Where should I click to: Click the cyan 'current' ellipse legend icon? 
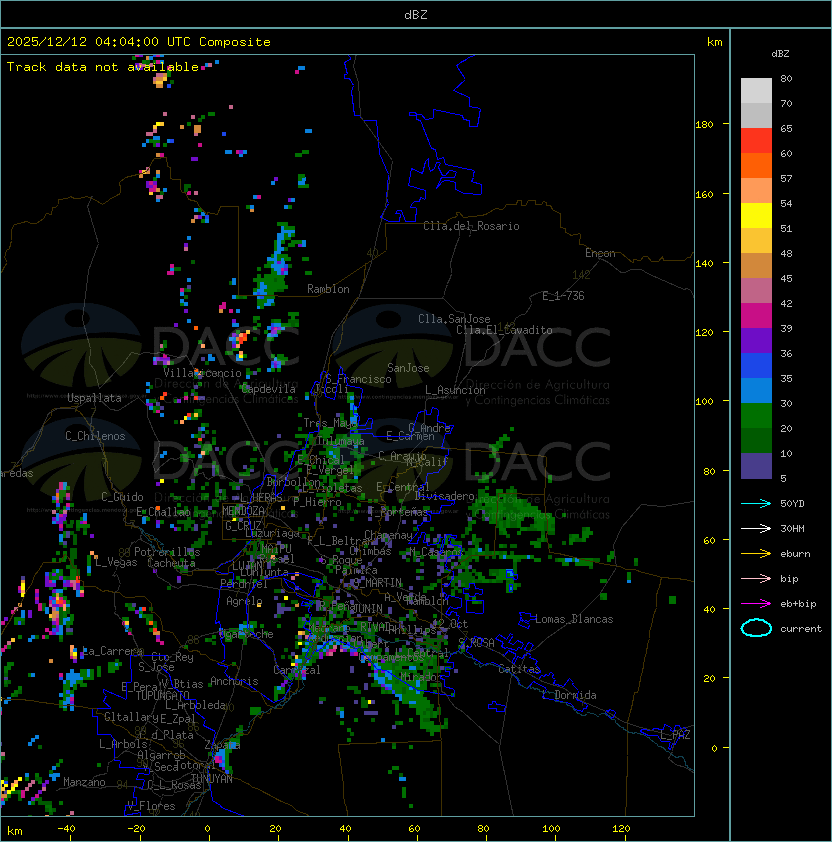(x=756, y=628)
